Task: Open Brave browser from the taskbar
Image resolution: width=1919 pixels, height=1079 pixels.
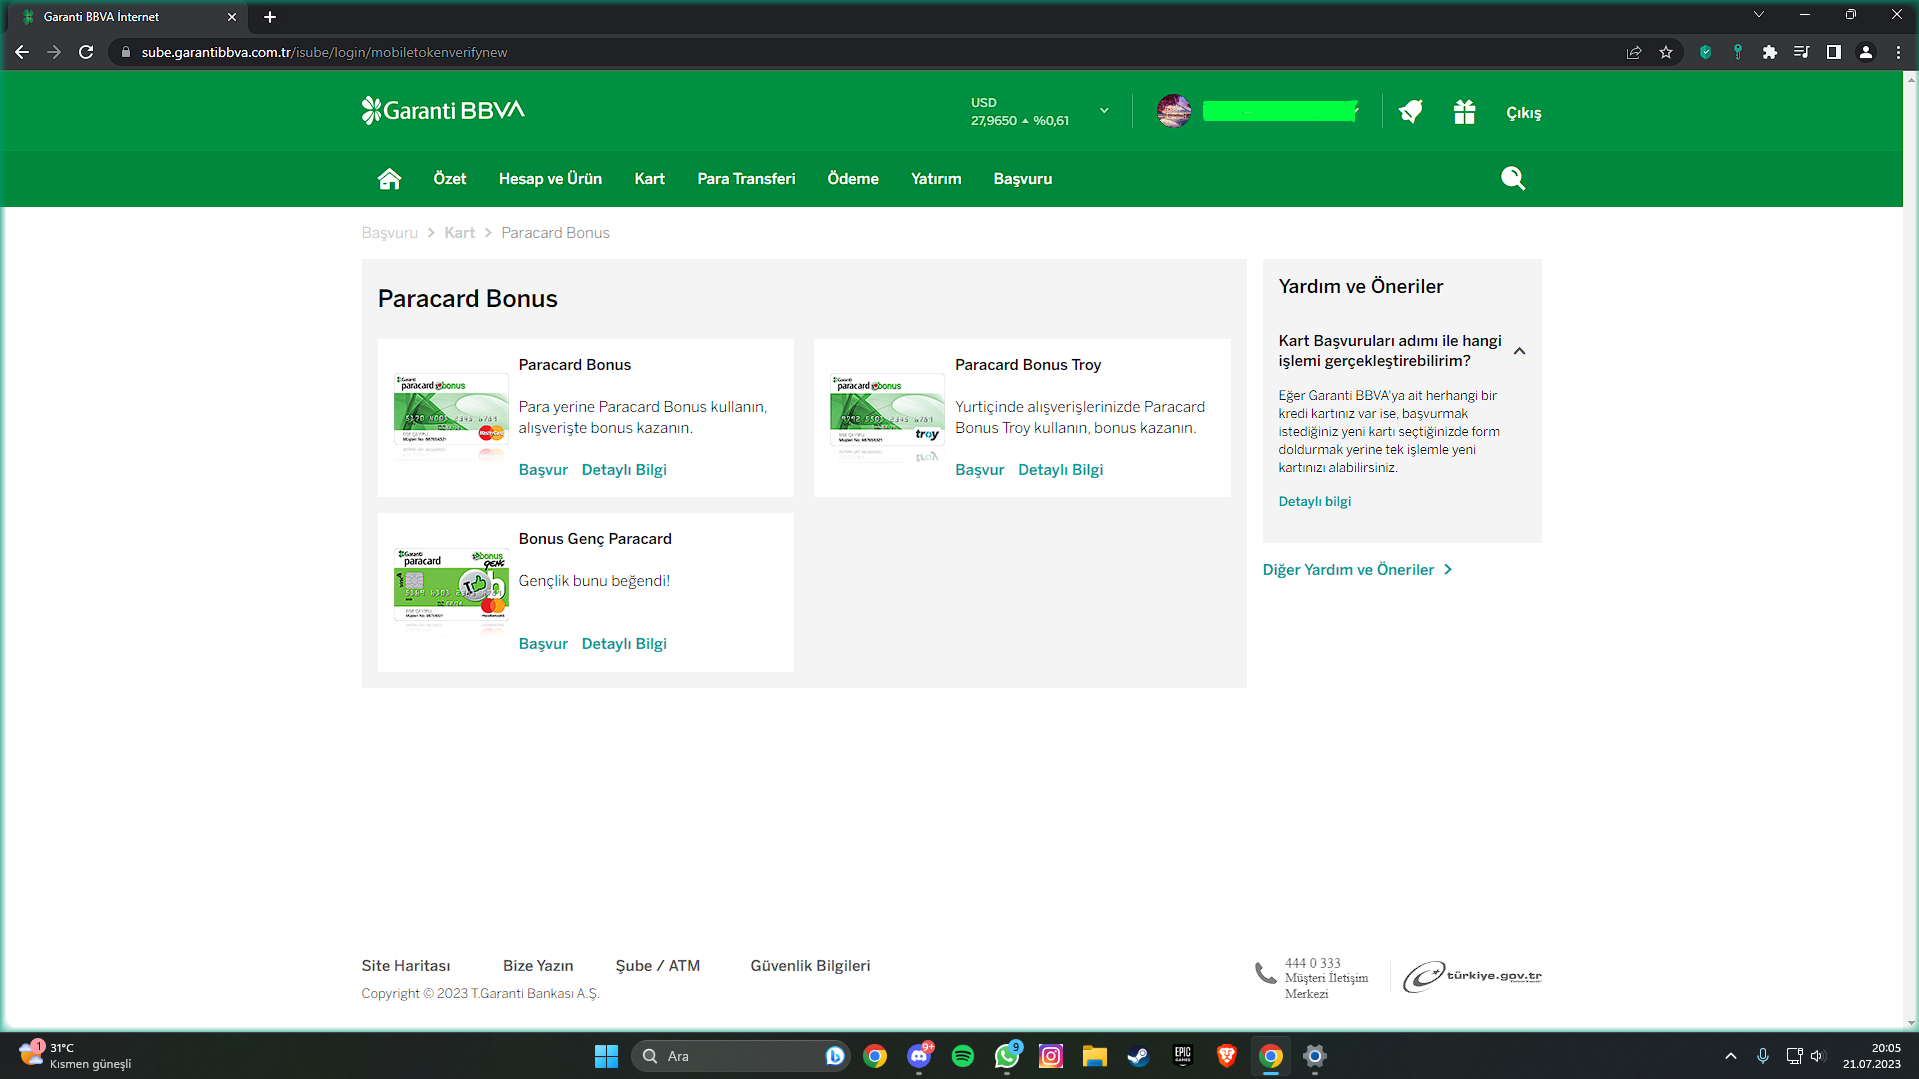Action: pyautogui.click(x=1227, y=1056)
